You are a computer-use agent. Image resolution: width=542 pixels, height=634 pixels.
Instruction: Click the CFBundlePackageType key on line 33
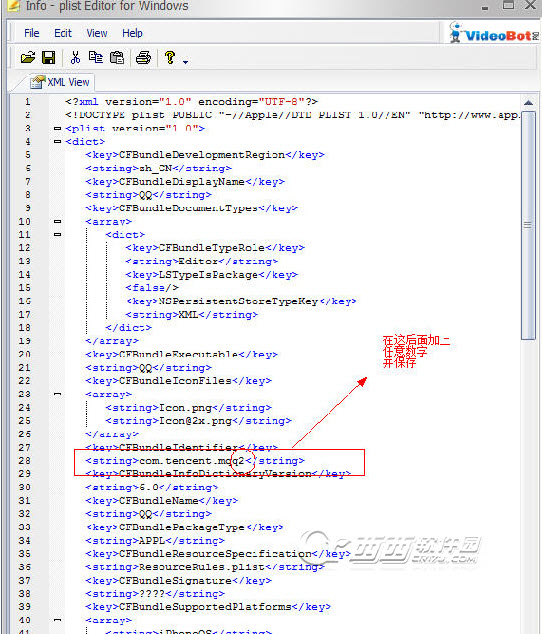(x=185, y=527)
